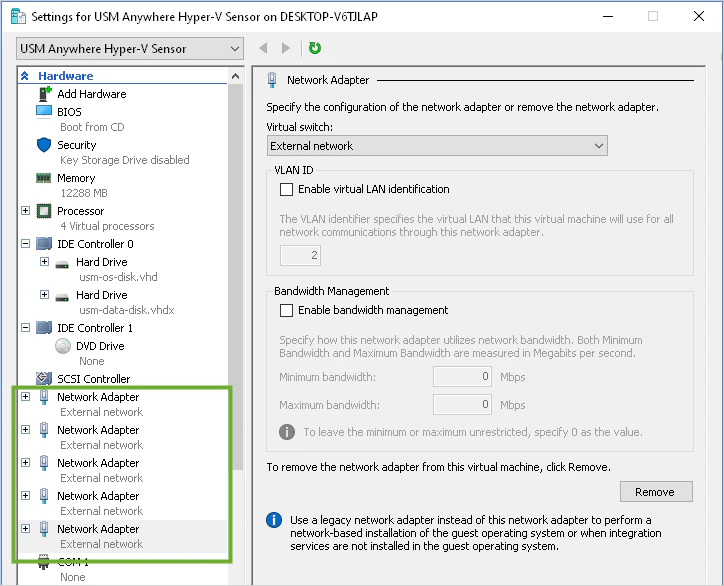Image resolution: width=724 pixels, height=586 pixels.
Task: Select BIOS in the hardware tree
Action: click(69, 112)
